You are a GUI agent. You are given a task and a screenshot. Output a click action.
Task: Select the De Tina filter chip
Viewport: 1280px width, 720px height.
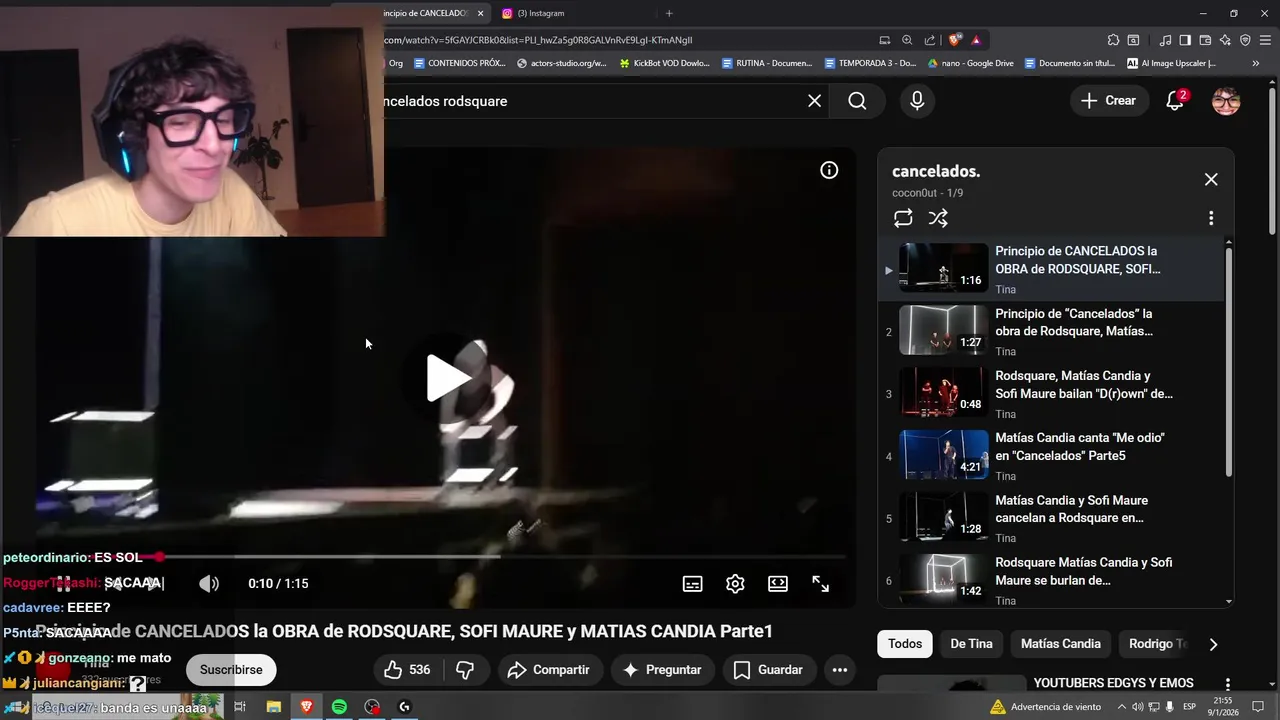(971, 644)
